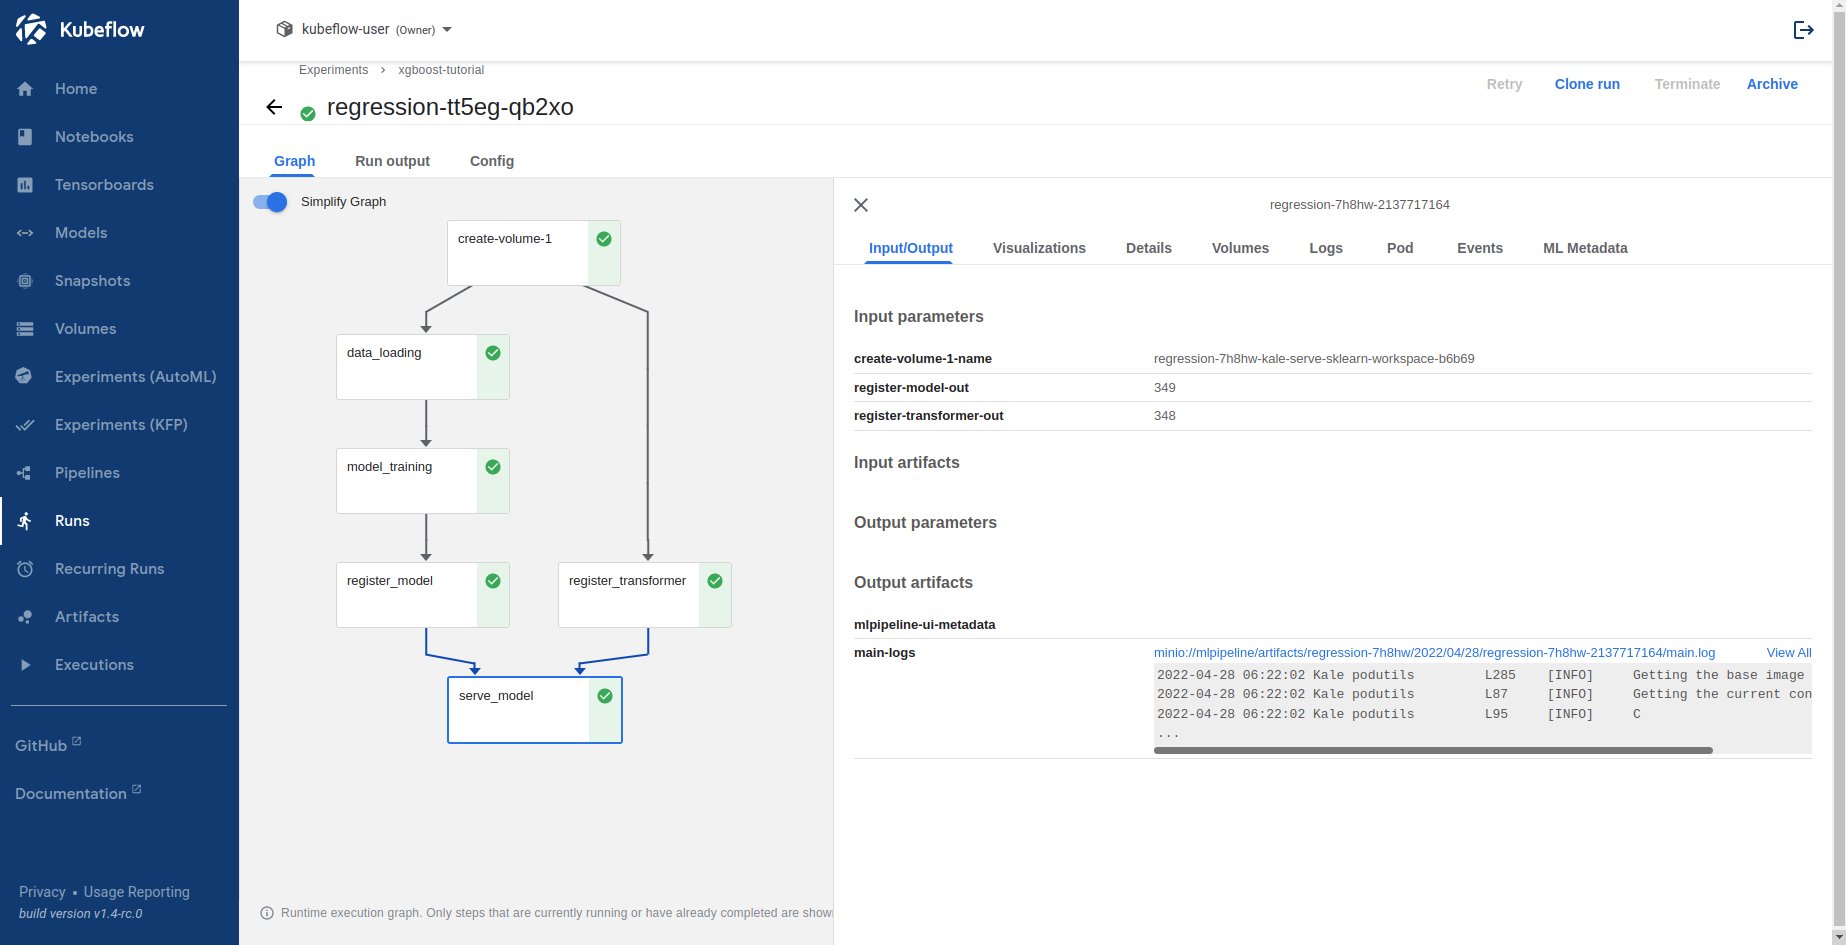Open the GitHub external link
This screenshot has width=1846, height=945.
[48, 745]
